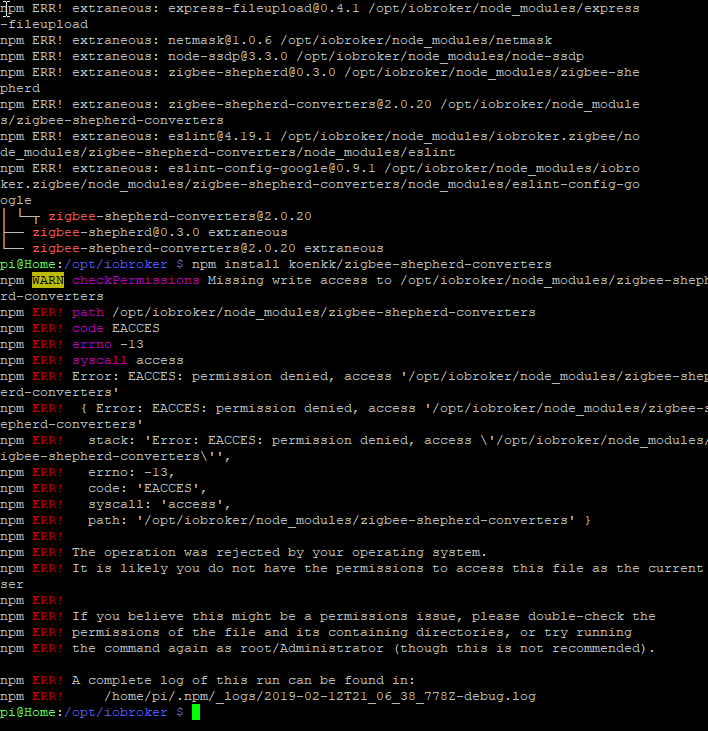Click the line "syscall: 'access',"
Image resolution: width=708 pixels, height=731 pixels.
click(159, 504)
